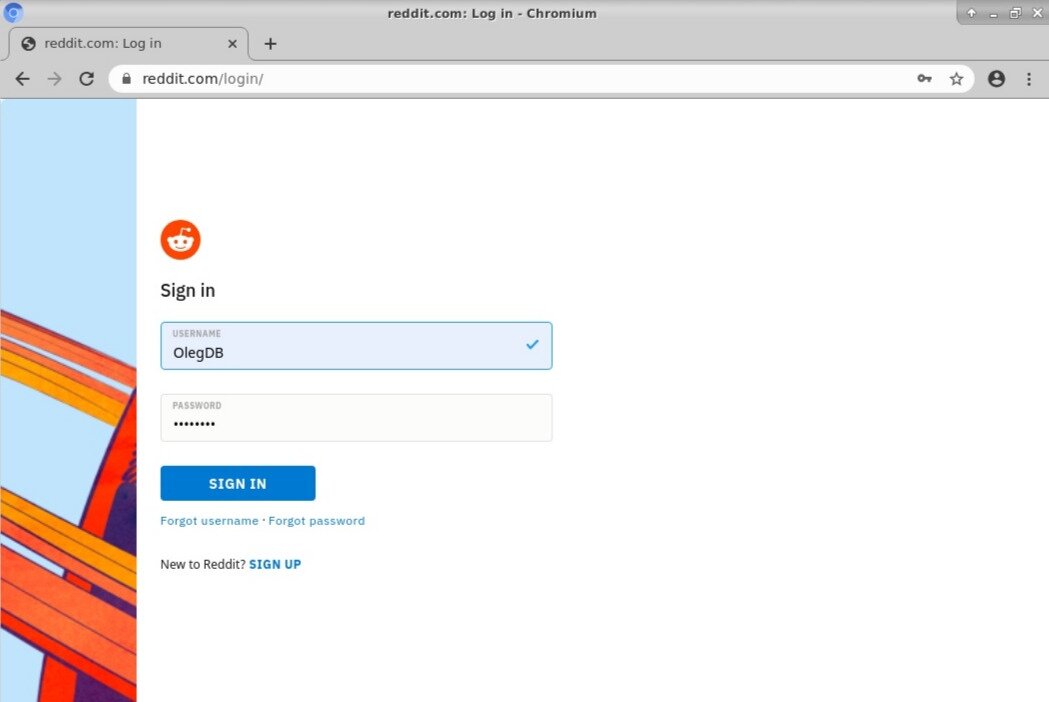View site security via the lock icon
1049x702 pixels.
tap(126, 79)
